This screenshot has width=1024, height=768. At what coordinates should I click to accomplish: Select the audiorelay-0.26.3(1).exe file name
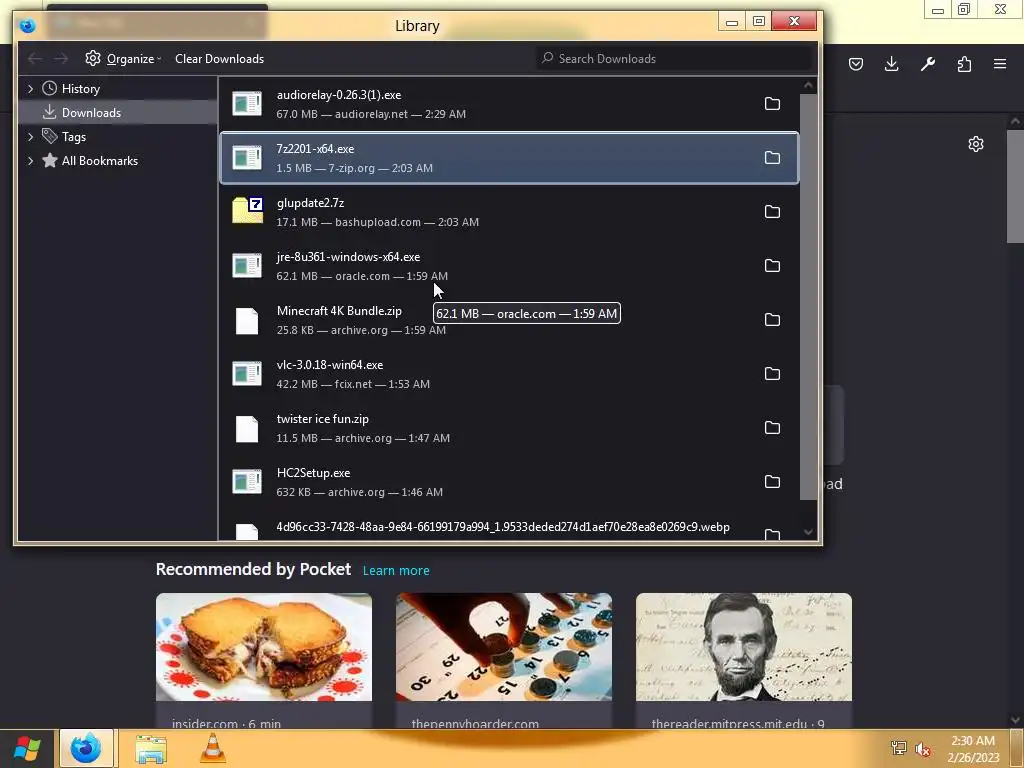pos(339,95)
